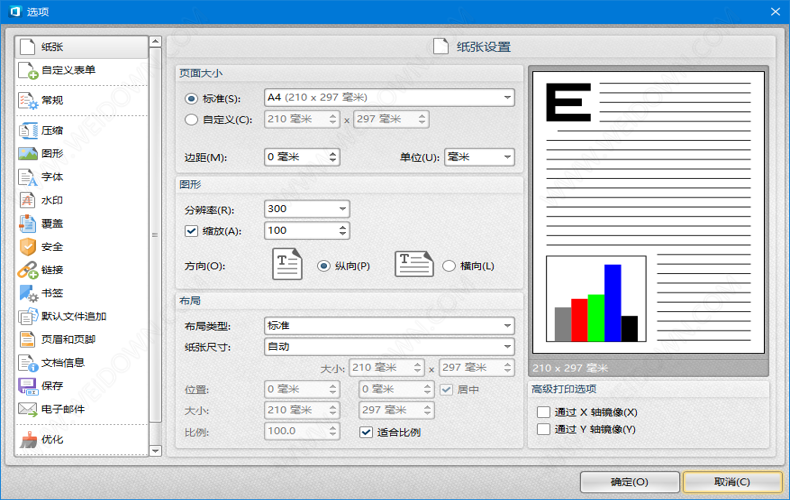790x500 pixels.
Task: Click sidebar scrollbar down arrow
Action: click(155, 451)
